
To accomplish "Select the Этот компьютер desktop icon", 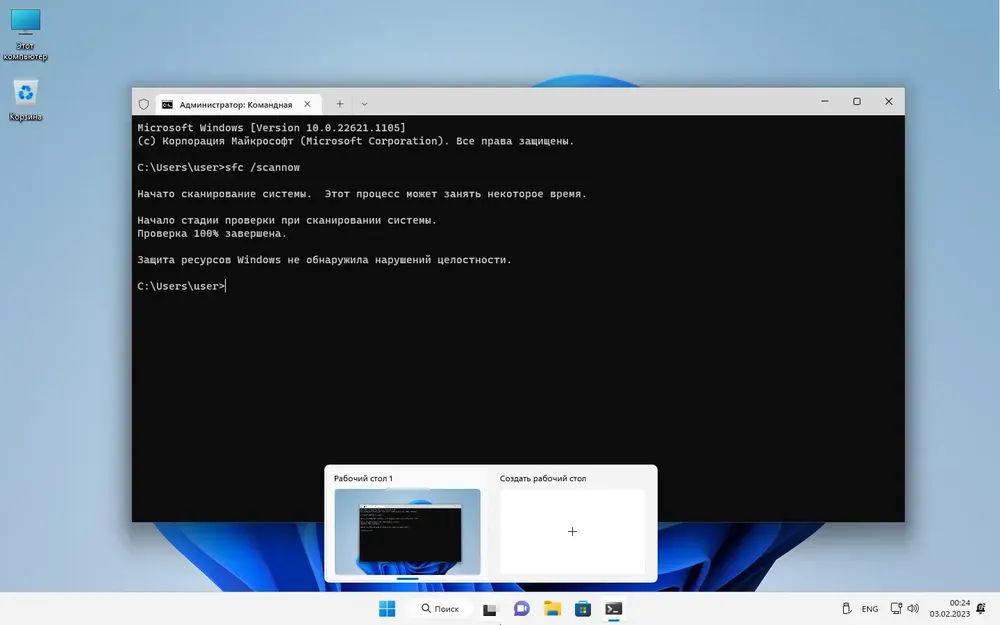I will [26, 34].
